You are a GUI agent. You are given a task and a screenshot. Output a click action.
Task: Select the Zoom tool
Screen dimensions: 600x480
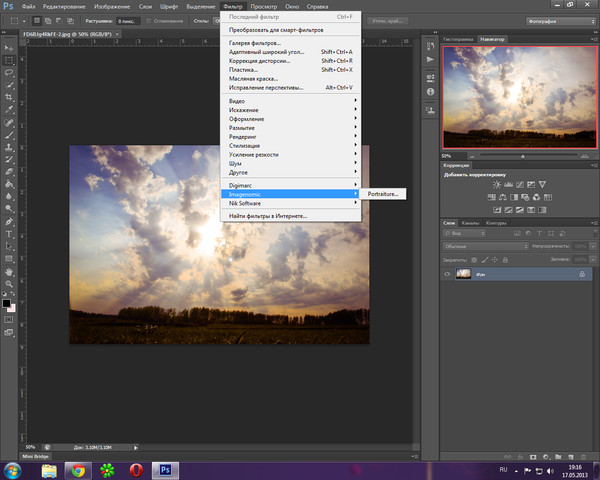(x=9, y=283)
